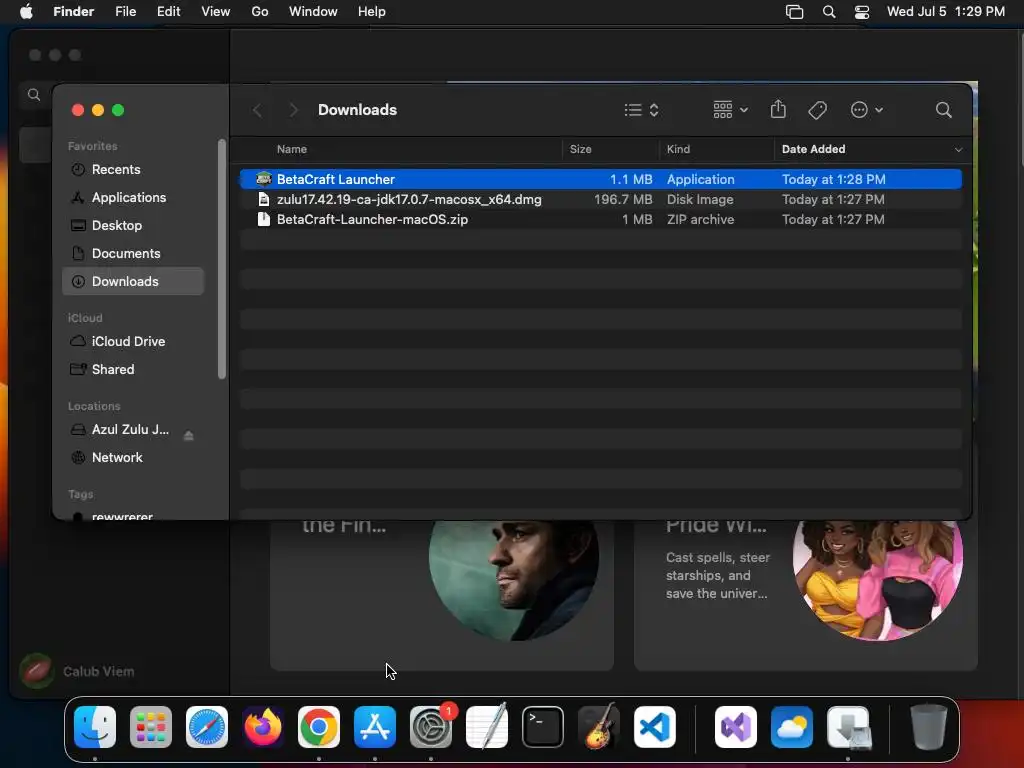The width and height of the screenshot is (1024, 768).
Task: Open the Go menu
Action: click(x=260, y=12)
